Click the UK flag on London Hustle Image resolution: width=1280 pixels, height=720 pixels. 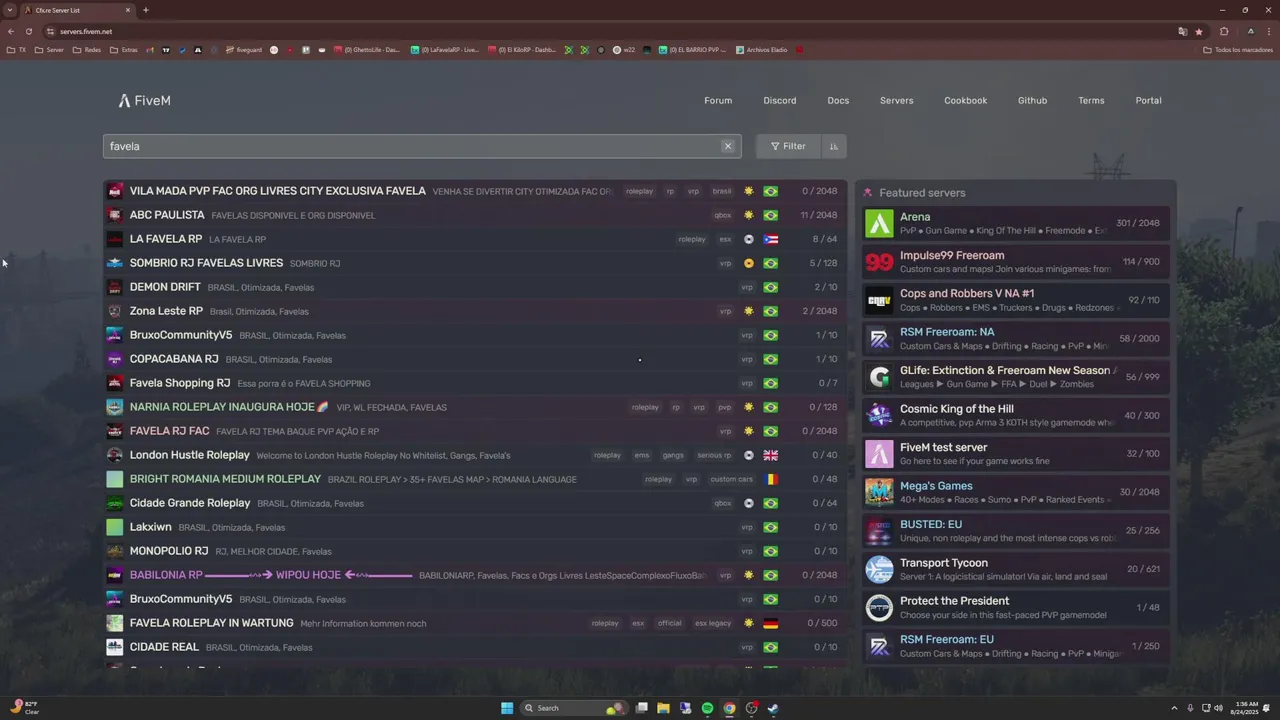(x=770, y=455)
